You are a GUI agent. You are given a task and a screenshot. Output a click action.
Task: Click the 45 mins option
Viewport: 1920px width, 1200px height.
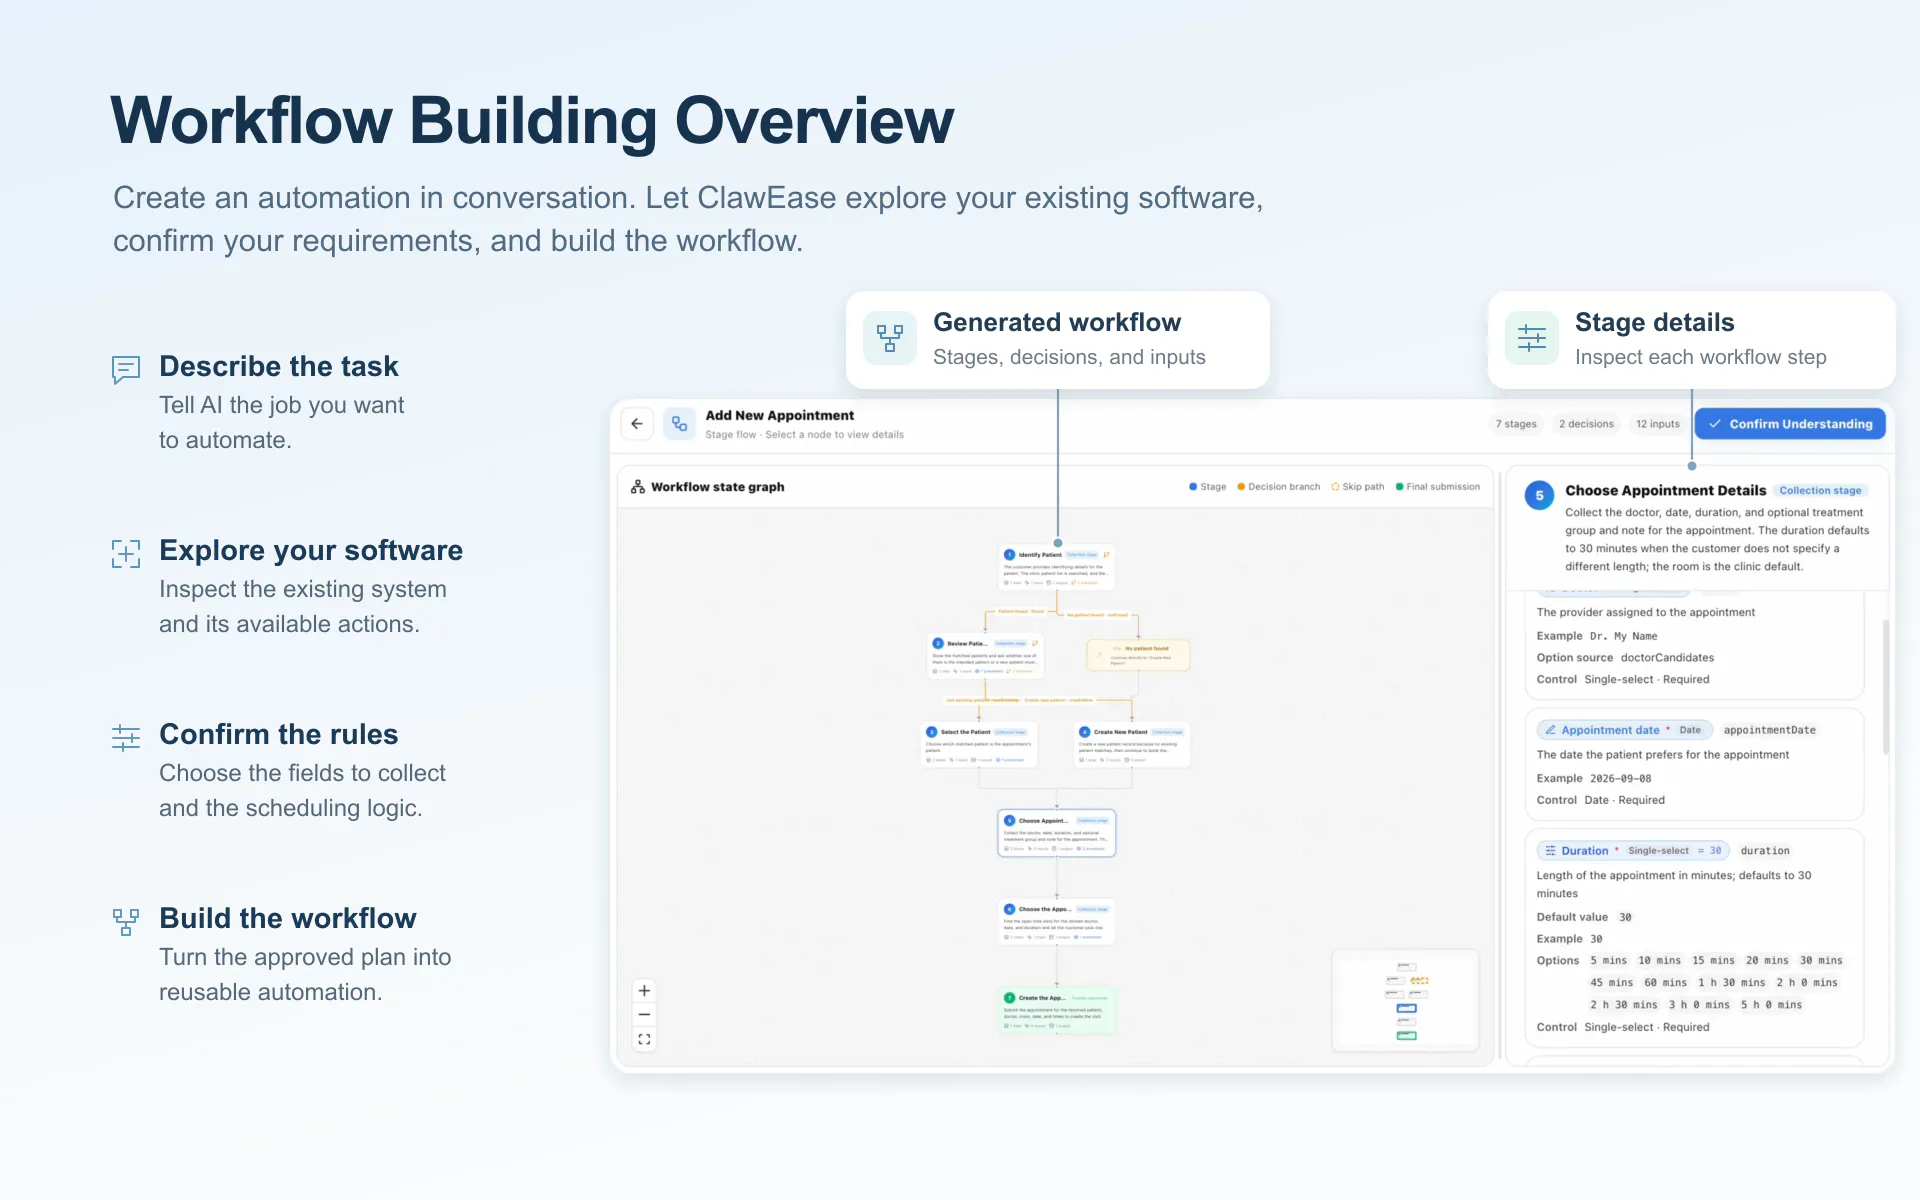1611,983
